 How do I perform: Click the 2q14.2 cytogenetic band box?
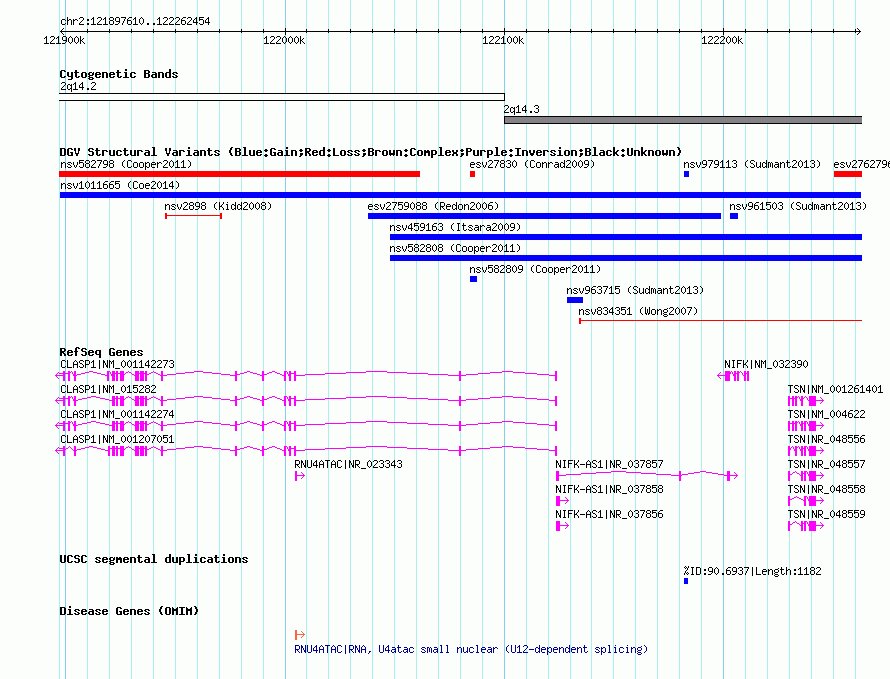coord(282,97)
